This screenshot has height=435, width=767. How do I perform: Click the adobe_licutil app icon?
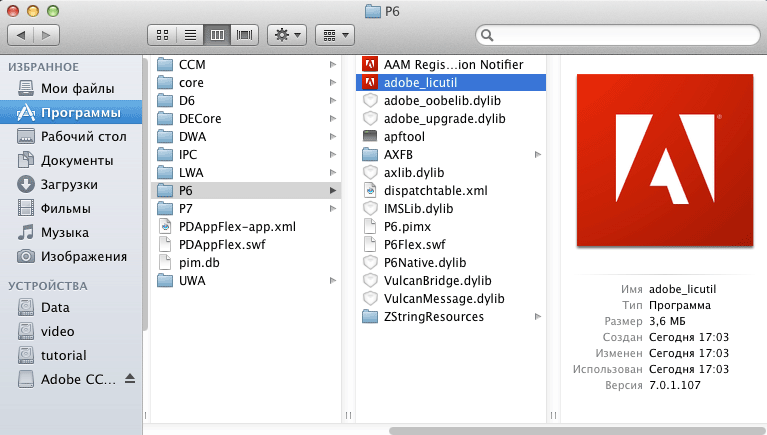point(370,83)
